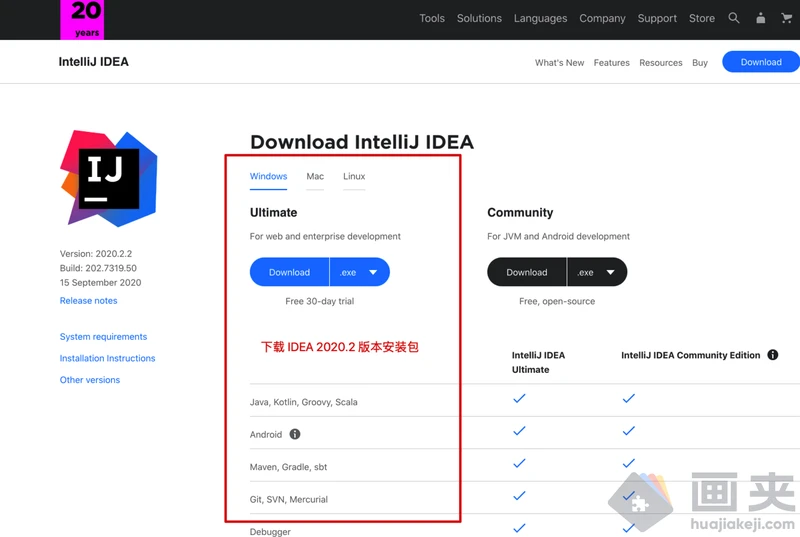
Task: Click the IntelliJ IDEA IJ logo
Action: (109, 178)
